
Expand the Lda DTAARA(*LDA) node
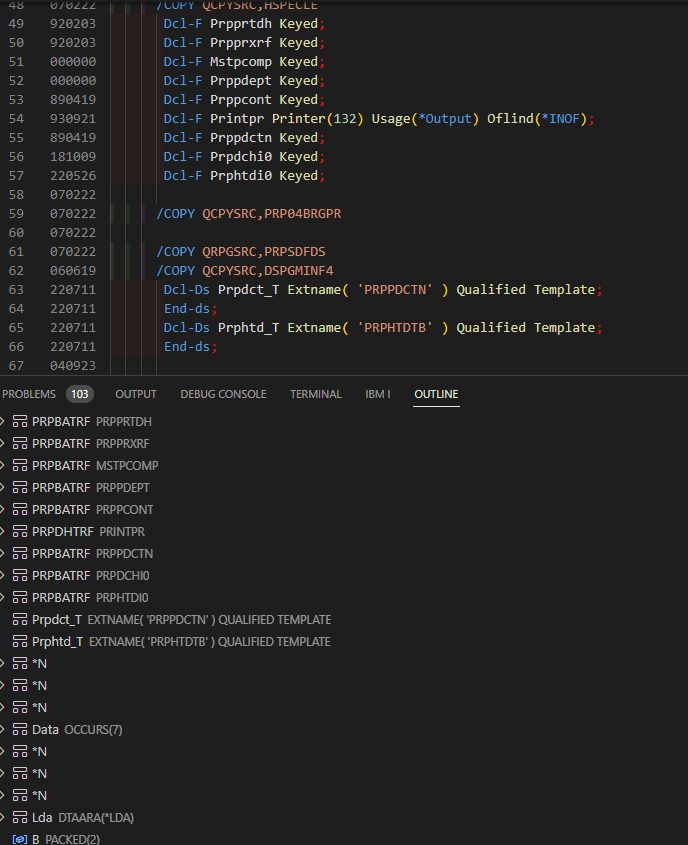tap(4, 817)
